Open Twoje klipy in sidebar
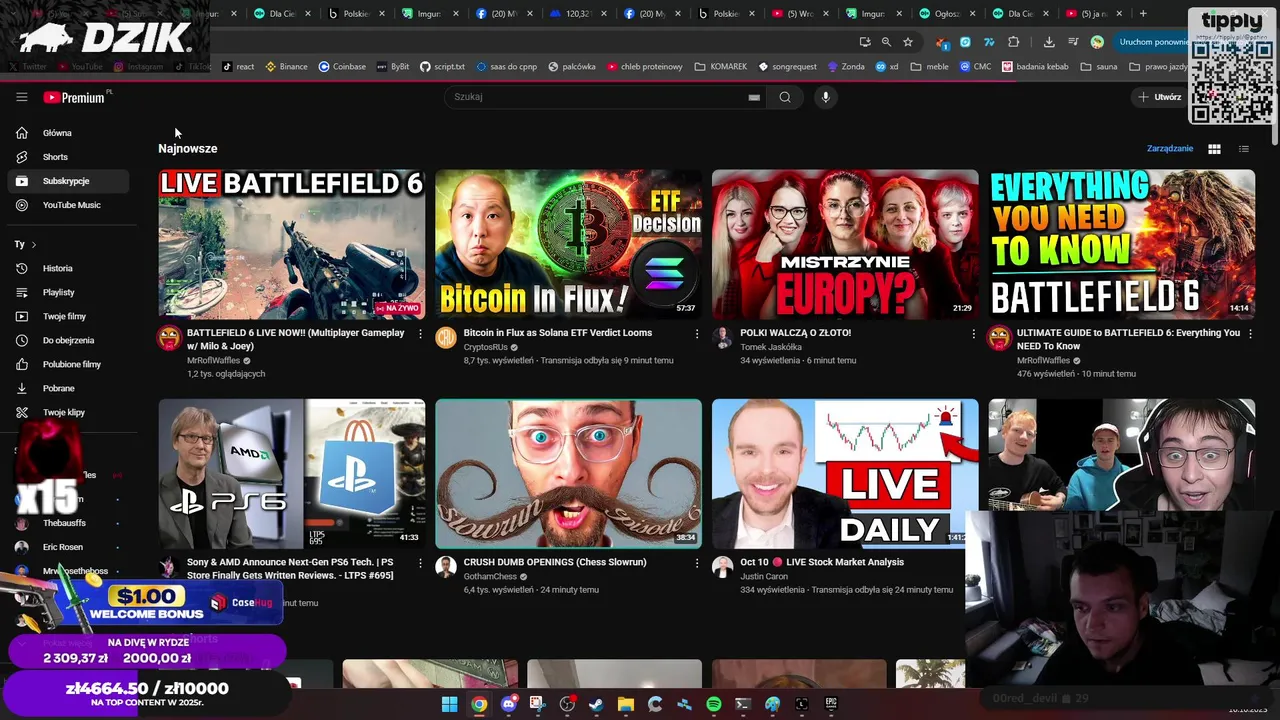 tap(68, 413)
